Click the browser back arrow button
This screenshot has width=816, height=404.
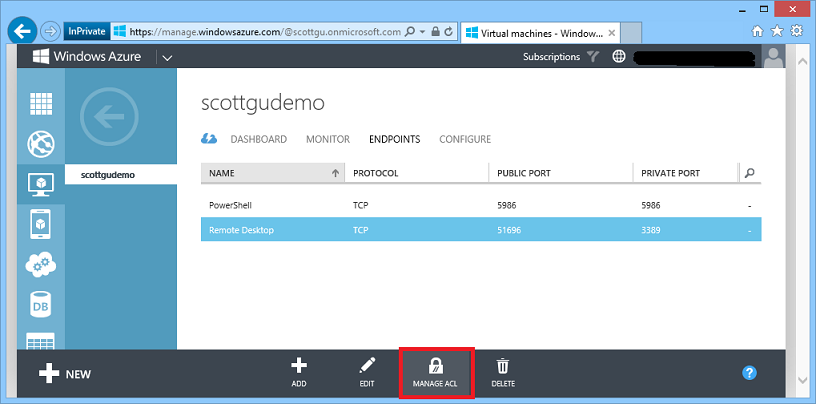(22, 32)
